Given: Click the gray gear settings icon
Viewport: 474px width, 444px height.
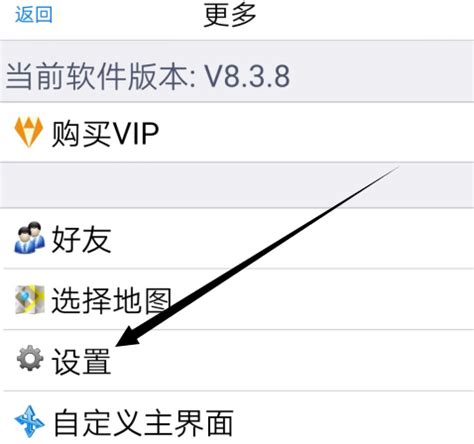Looking at the screenshot, I should coord(30,358).
